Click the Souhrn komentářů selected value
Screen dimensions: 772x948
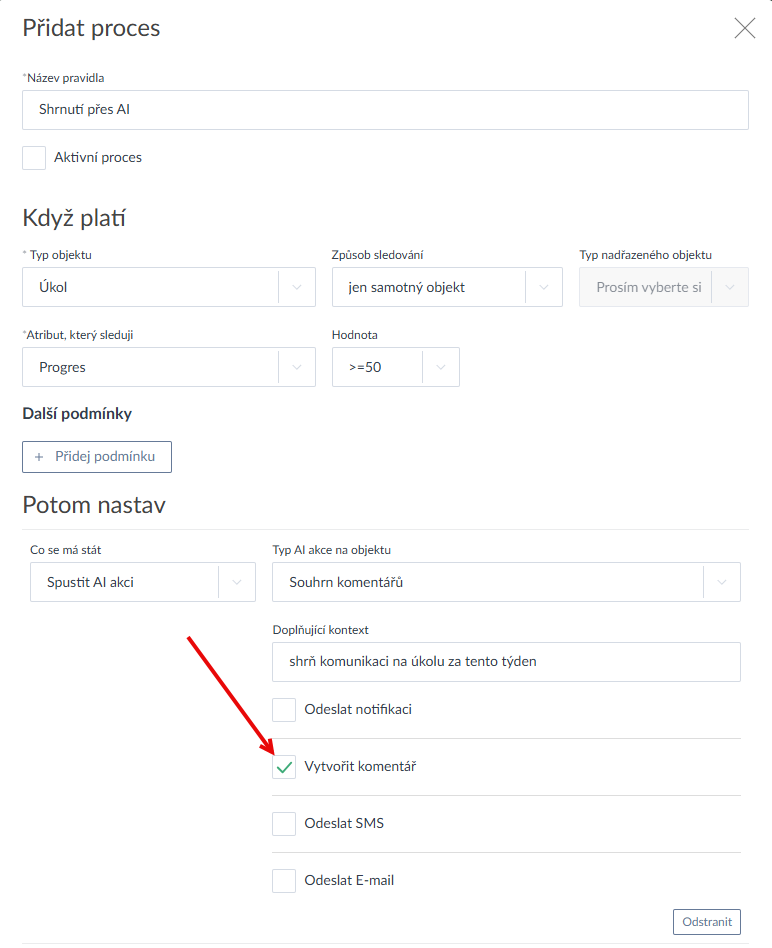coord(346,582)
